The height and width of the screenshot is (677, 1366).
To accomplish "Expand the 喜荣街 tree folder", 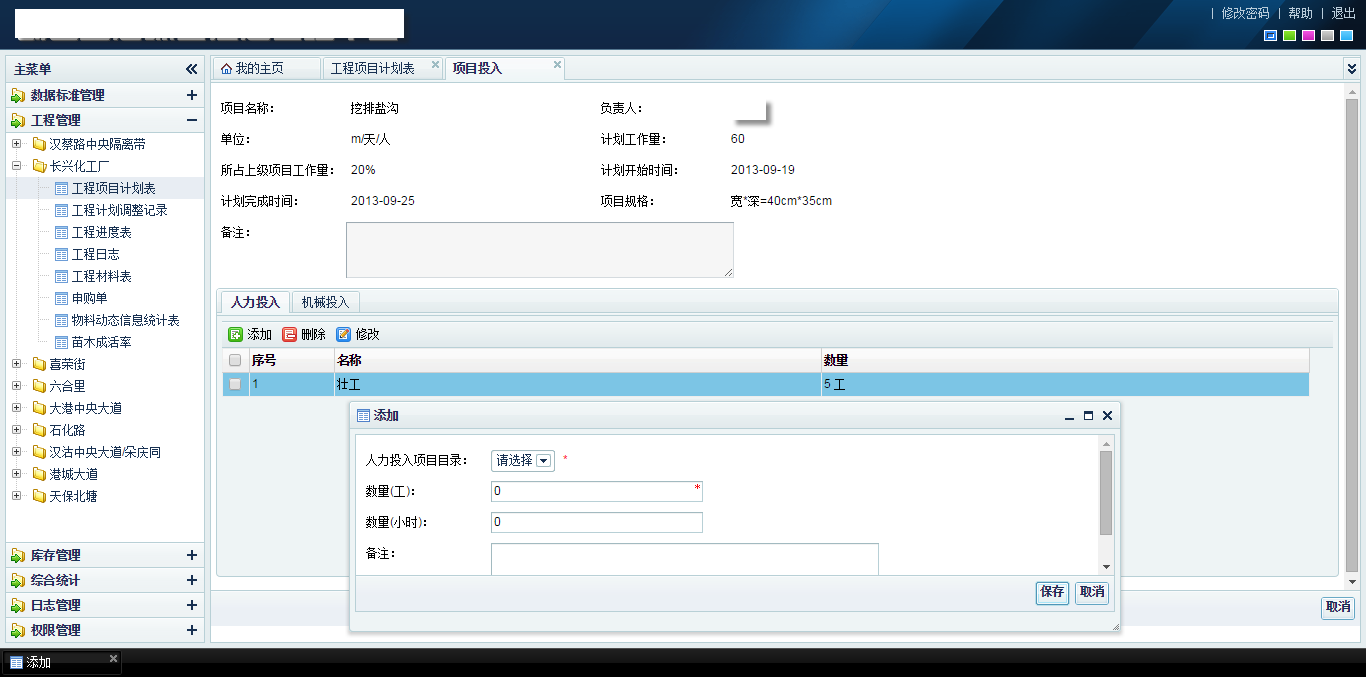I will tap(17, 364).
